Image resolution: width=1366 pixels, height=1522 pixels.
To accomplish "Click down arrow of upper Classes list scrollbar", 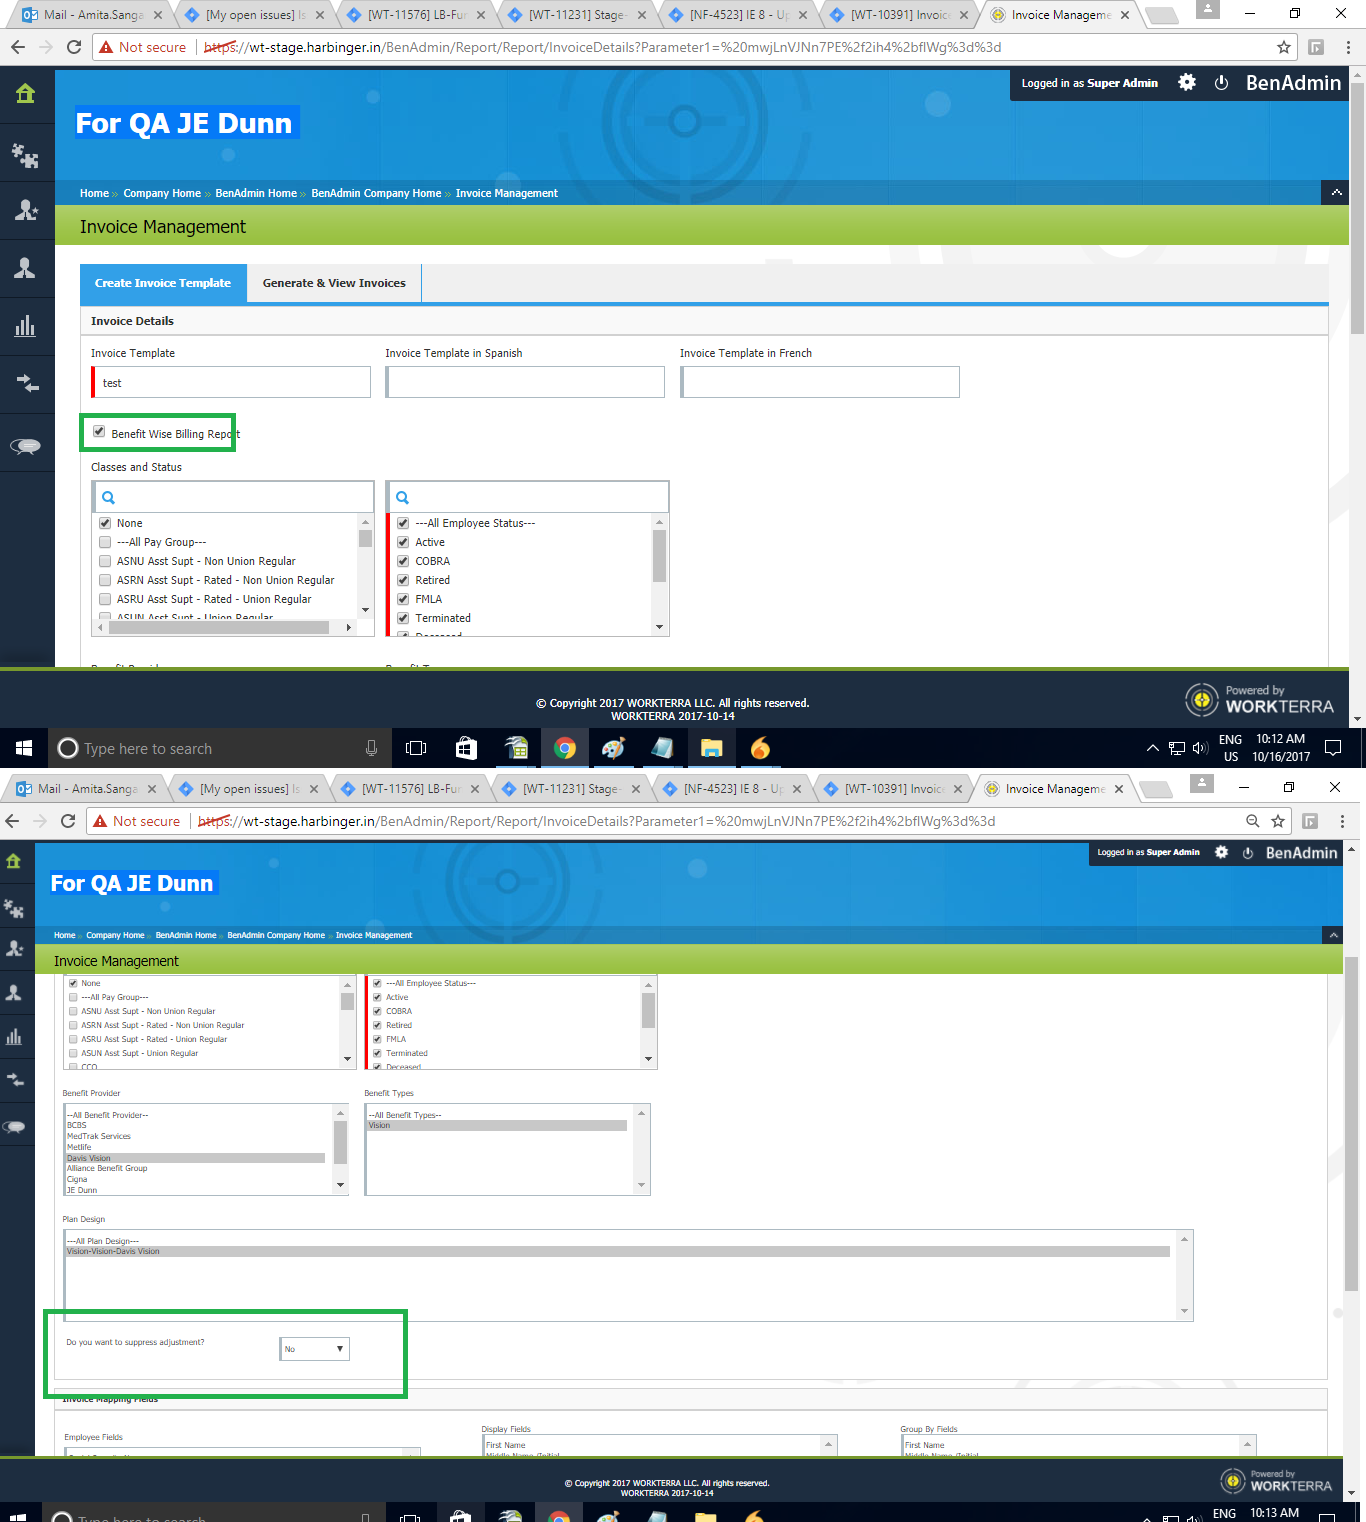I will [365, 609].
